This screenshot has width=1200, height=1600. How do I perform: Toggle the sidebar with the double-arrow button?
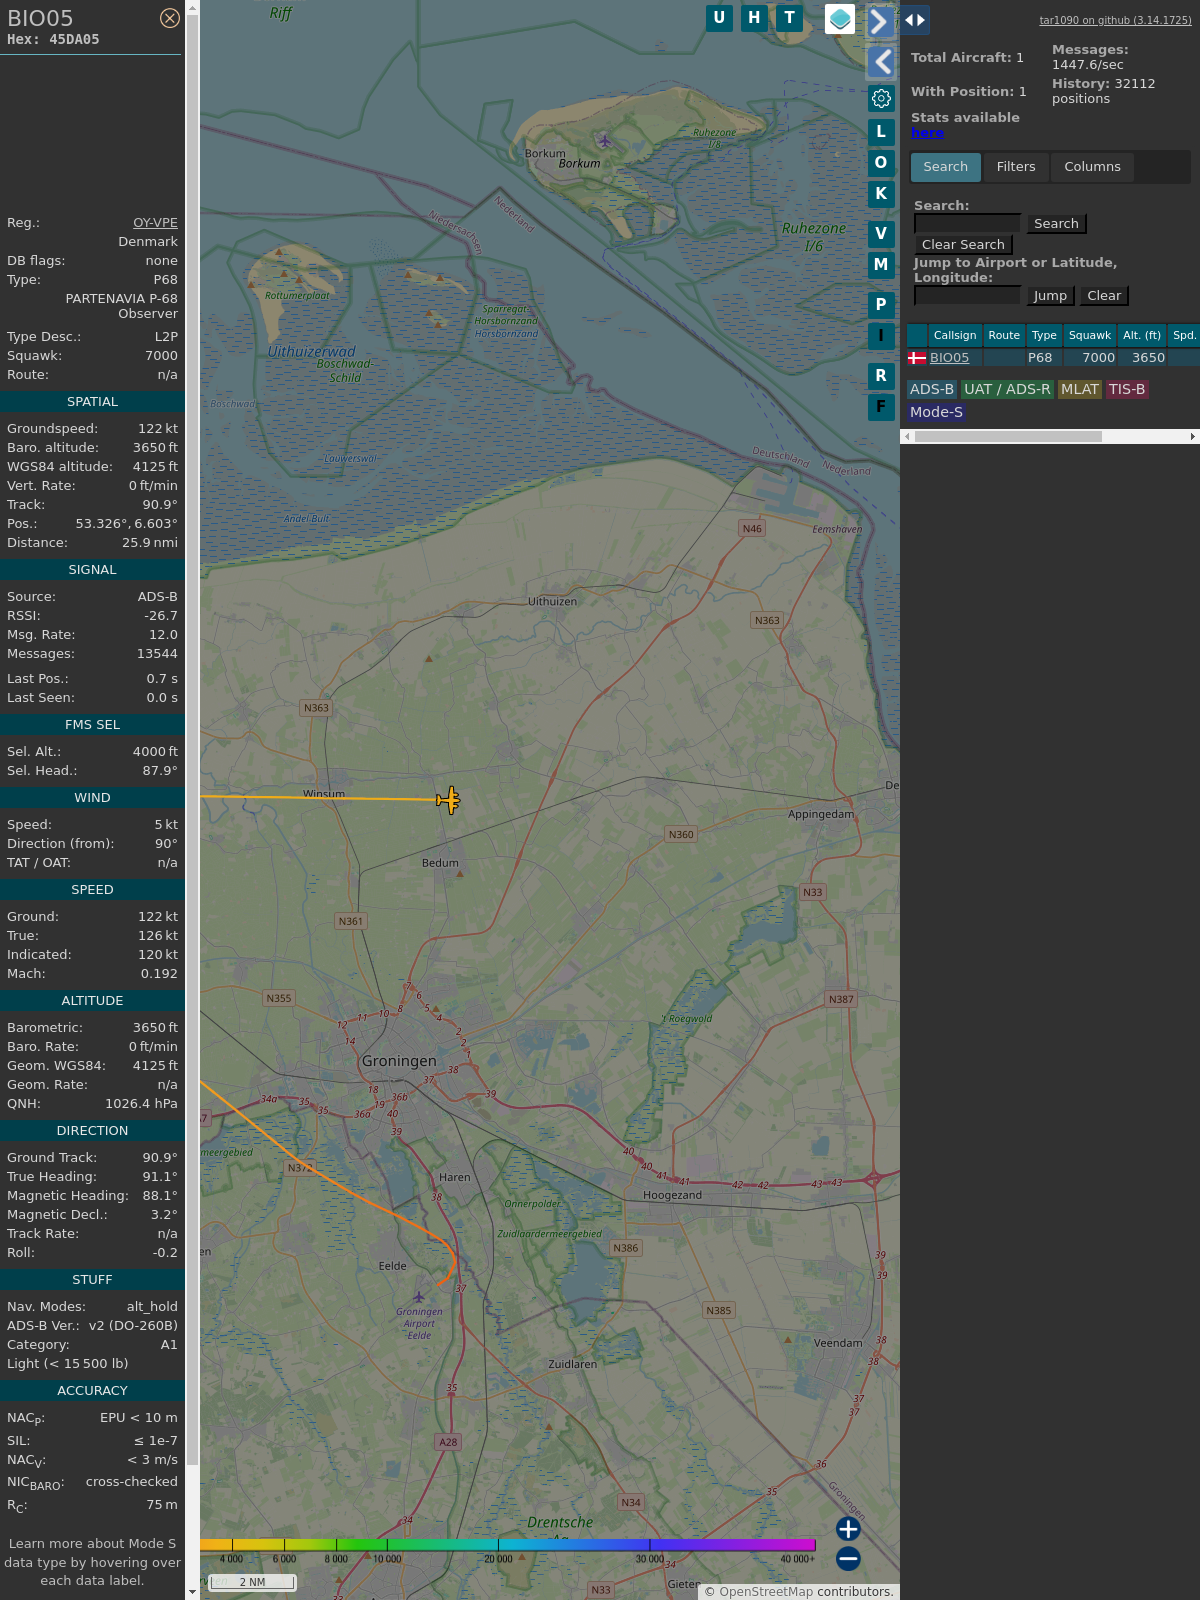click(915, 19)
